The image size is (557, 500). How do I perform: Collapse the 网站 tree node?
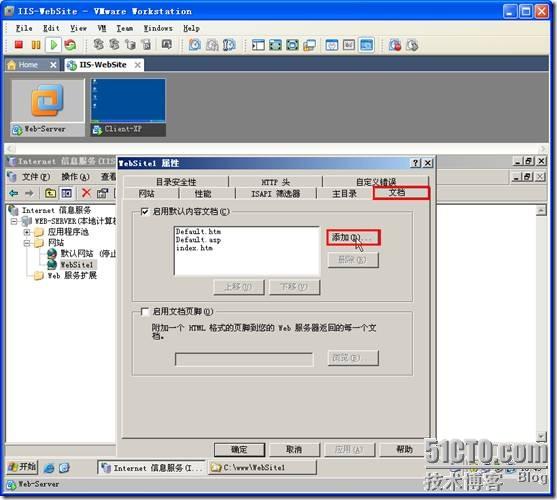27,243
